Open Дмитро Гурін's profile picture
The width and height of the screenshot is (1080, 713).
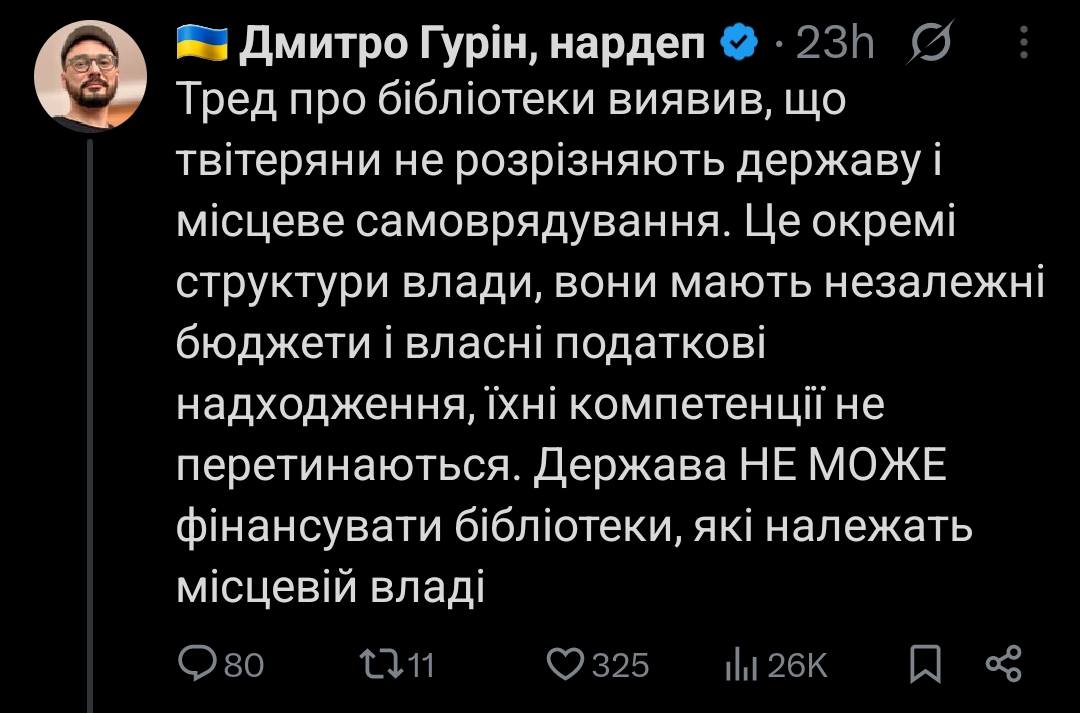(90, 76)
